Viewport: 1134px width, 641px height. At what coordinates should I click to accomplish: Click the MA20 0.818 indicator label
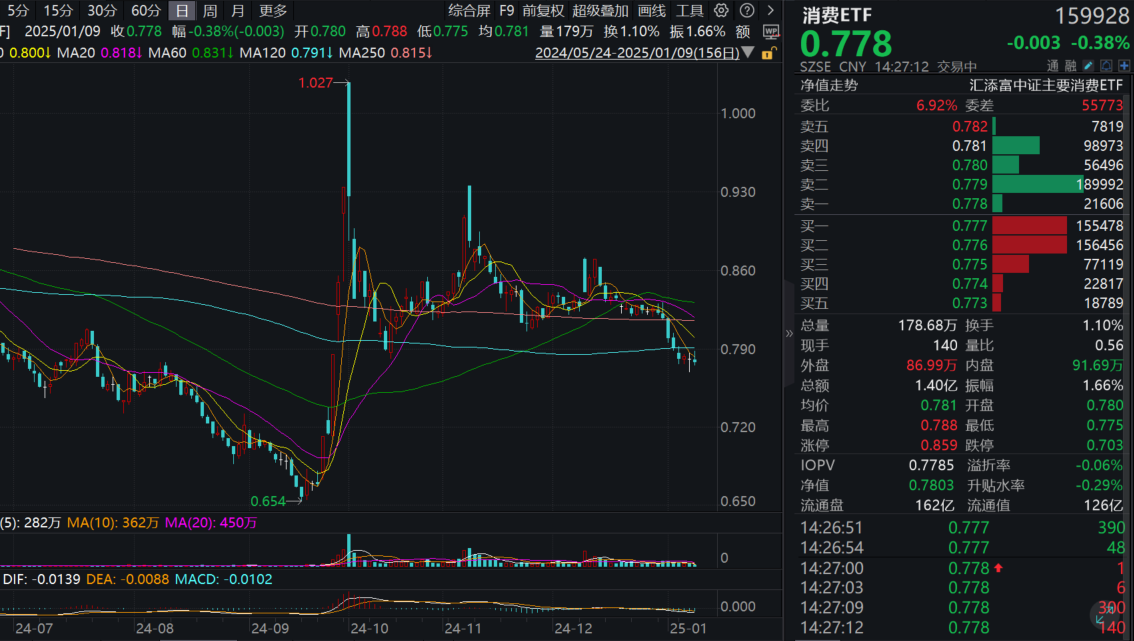pyautogui.click(x=98, y=53)
